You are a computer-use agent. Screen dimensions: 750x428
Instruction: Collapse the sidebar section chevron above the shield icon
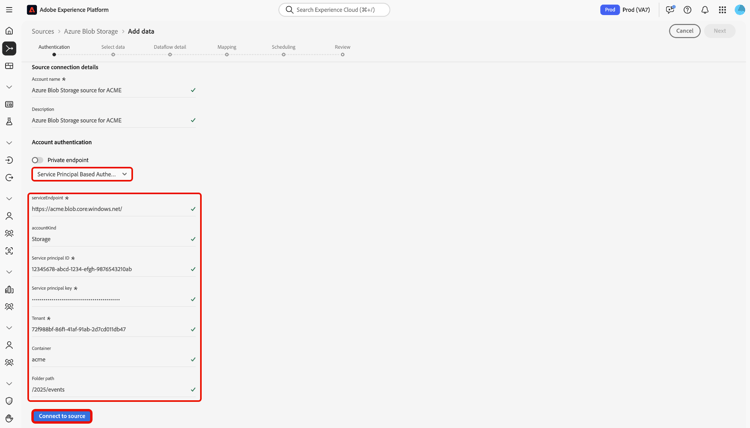click(x=9, y=384)
